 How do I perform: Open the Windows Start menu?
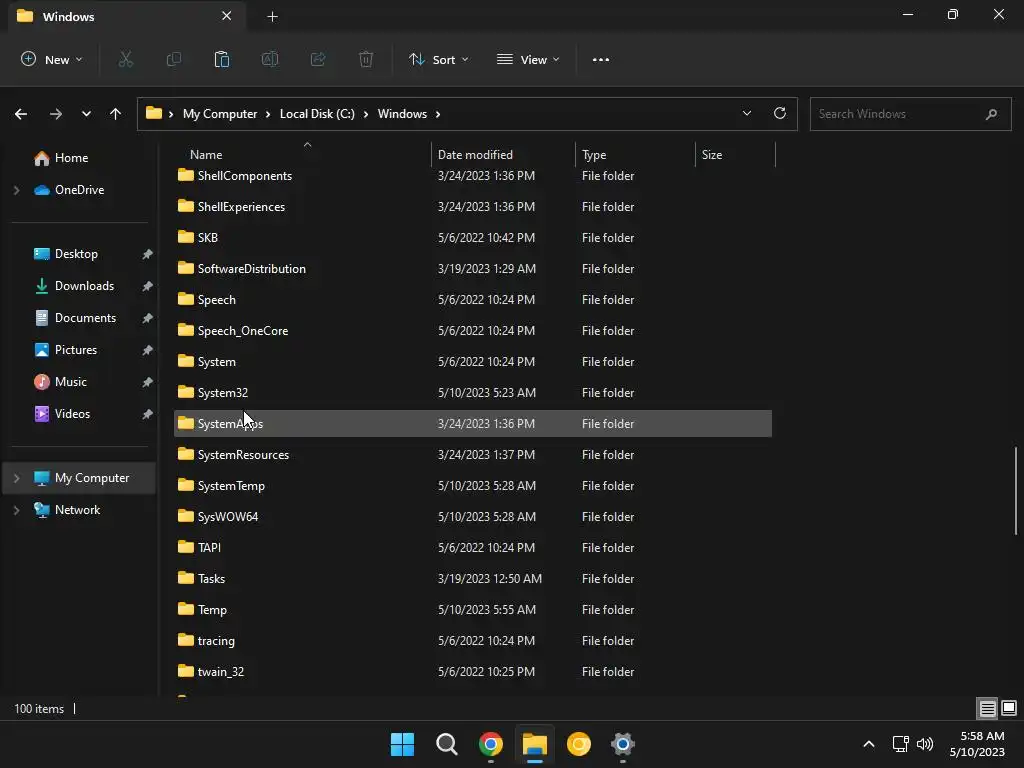402,744
